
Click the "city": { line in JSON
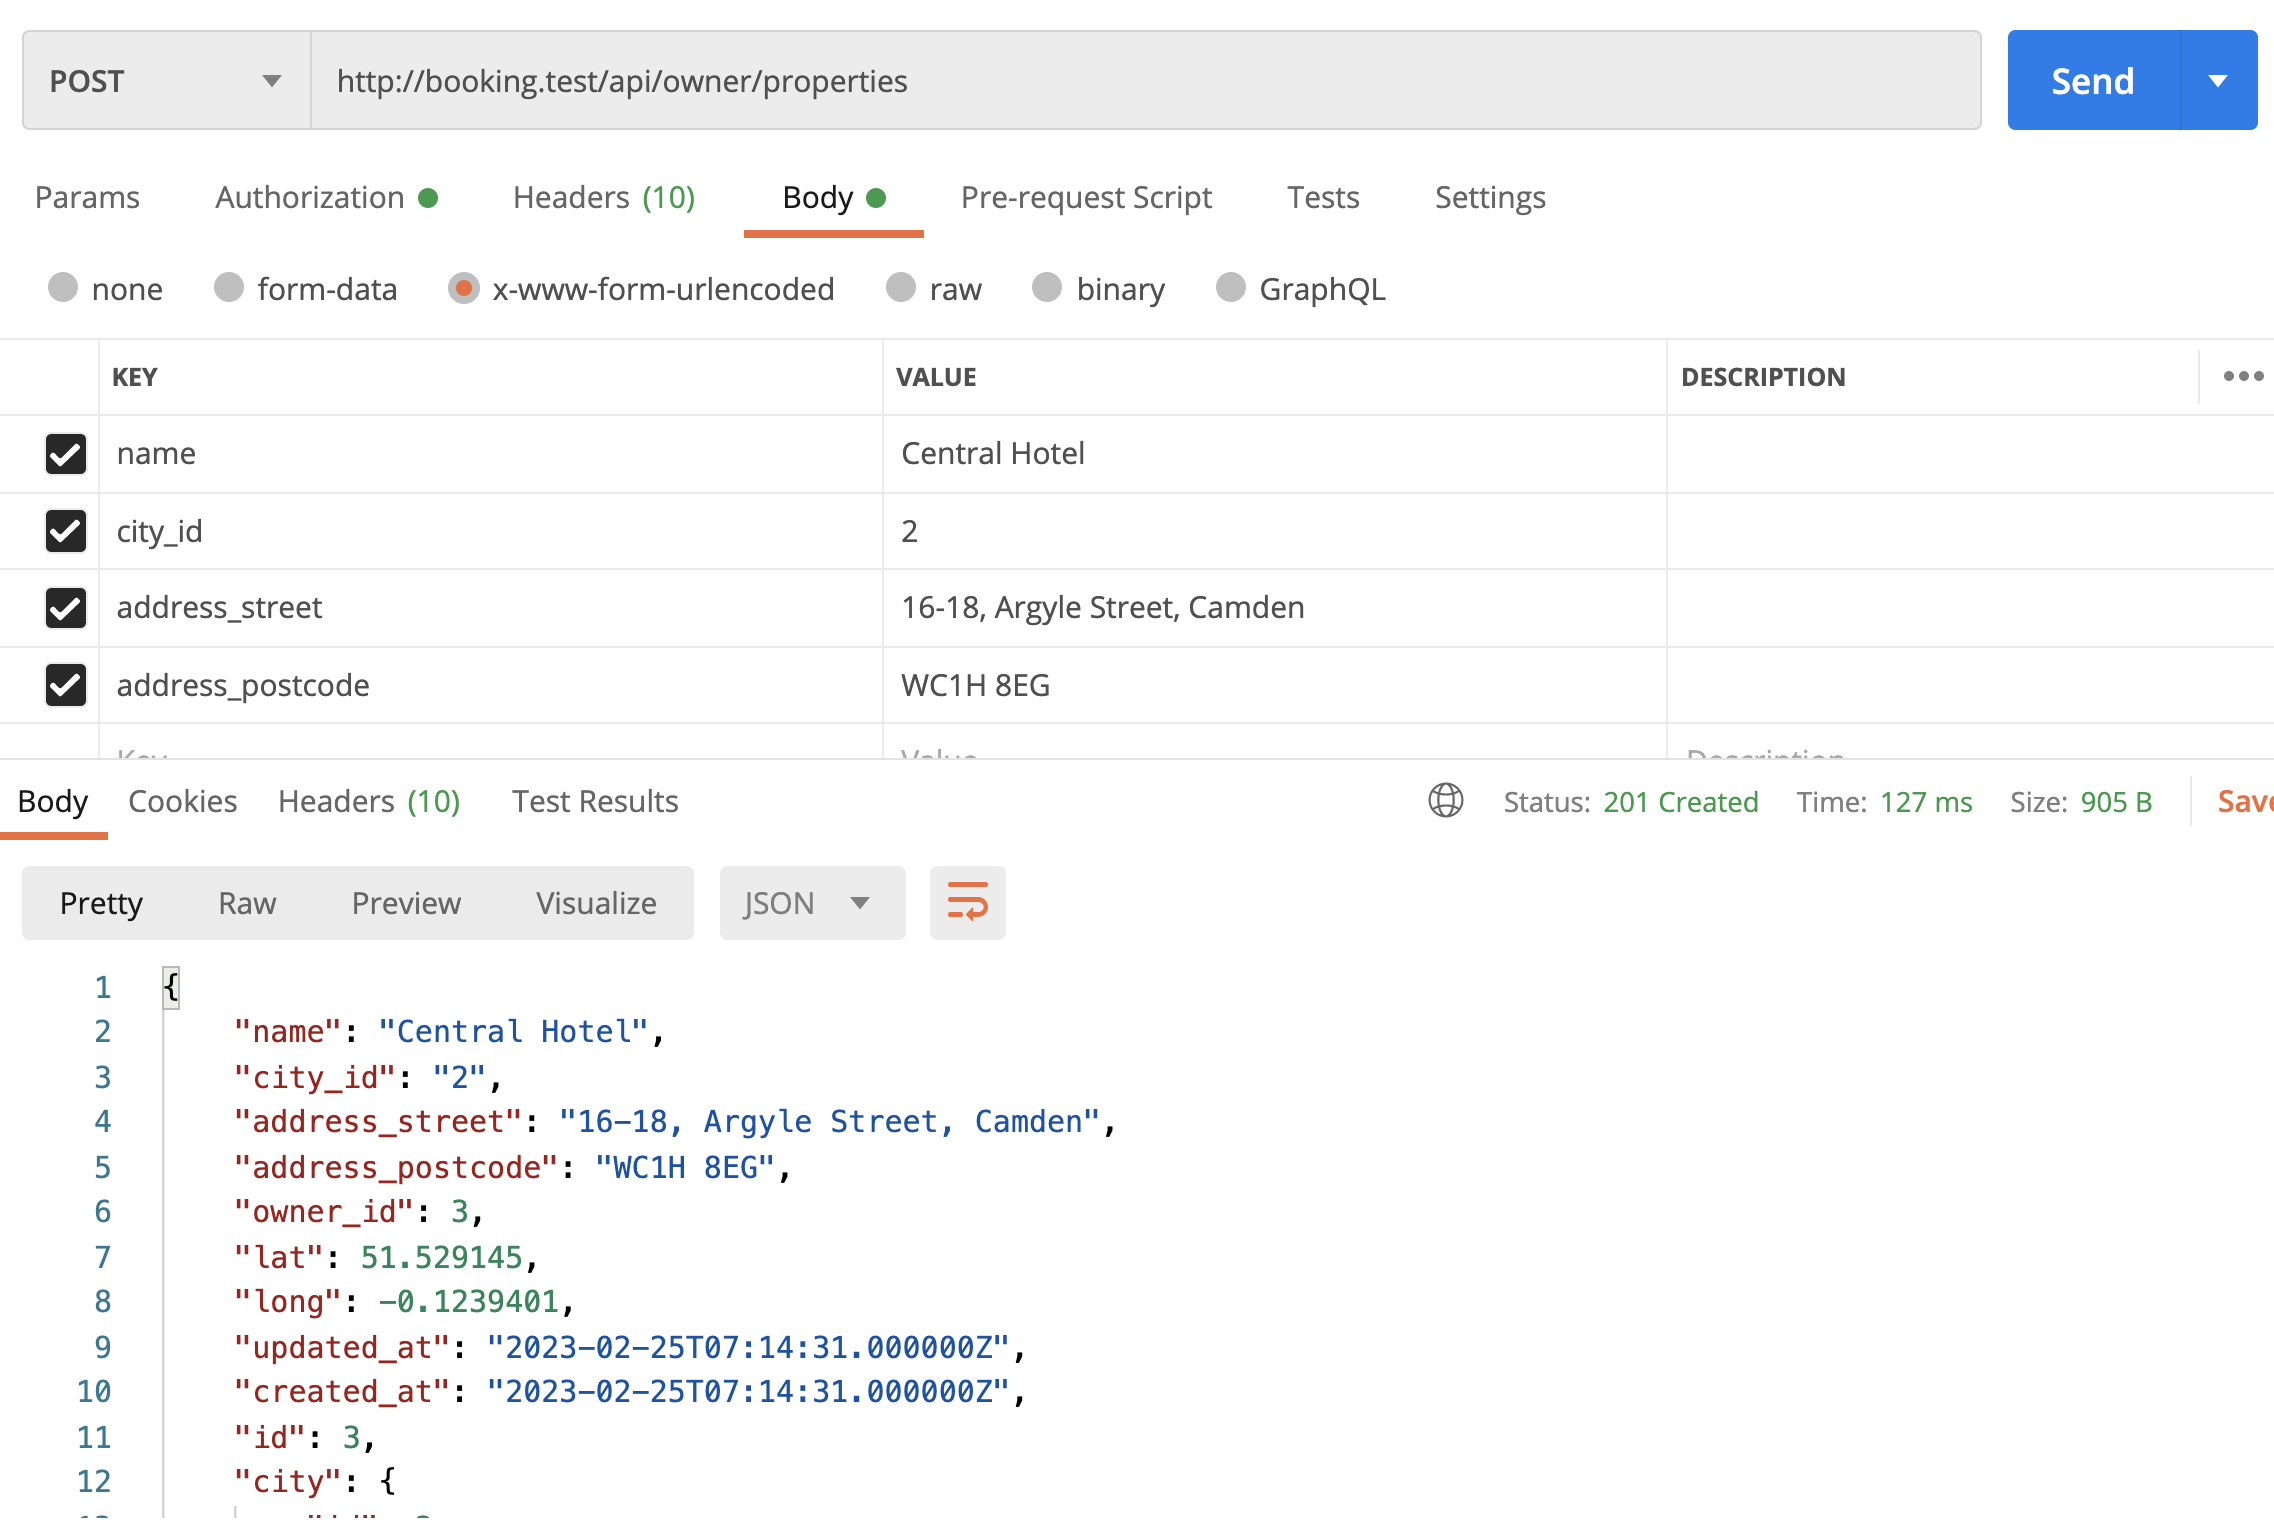click(x=315, y=1482)
